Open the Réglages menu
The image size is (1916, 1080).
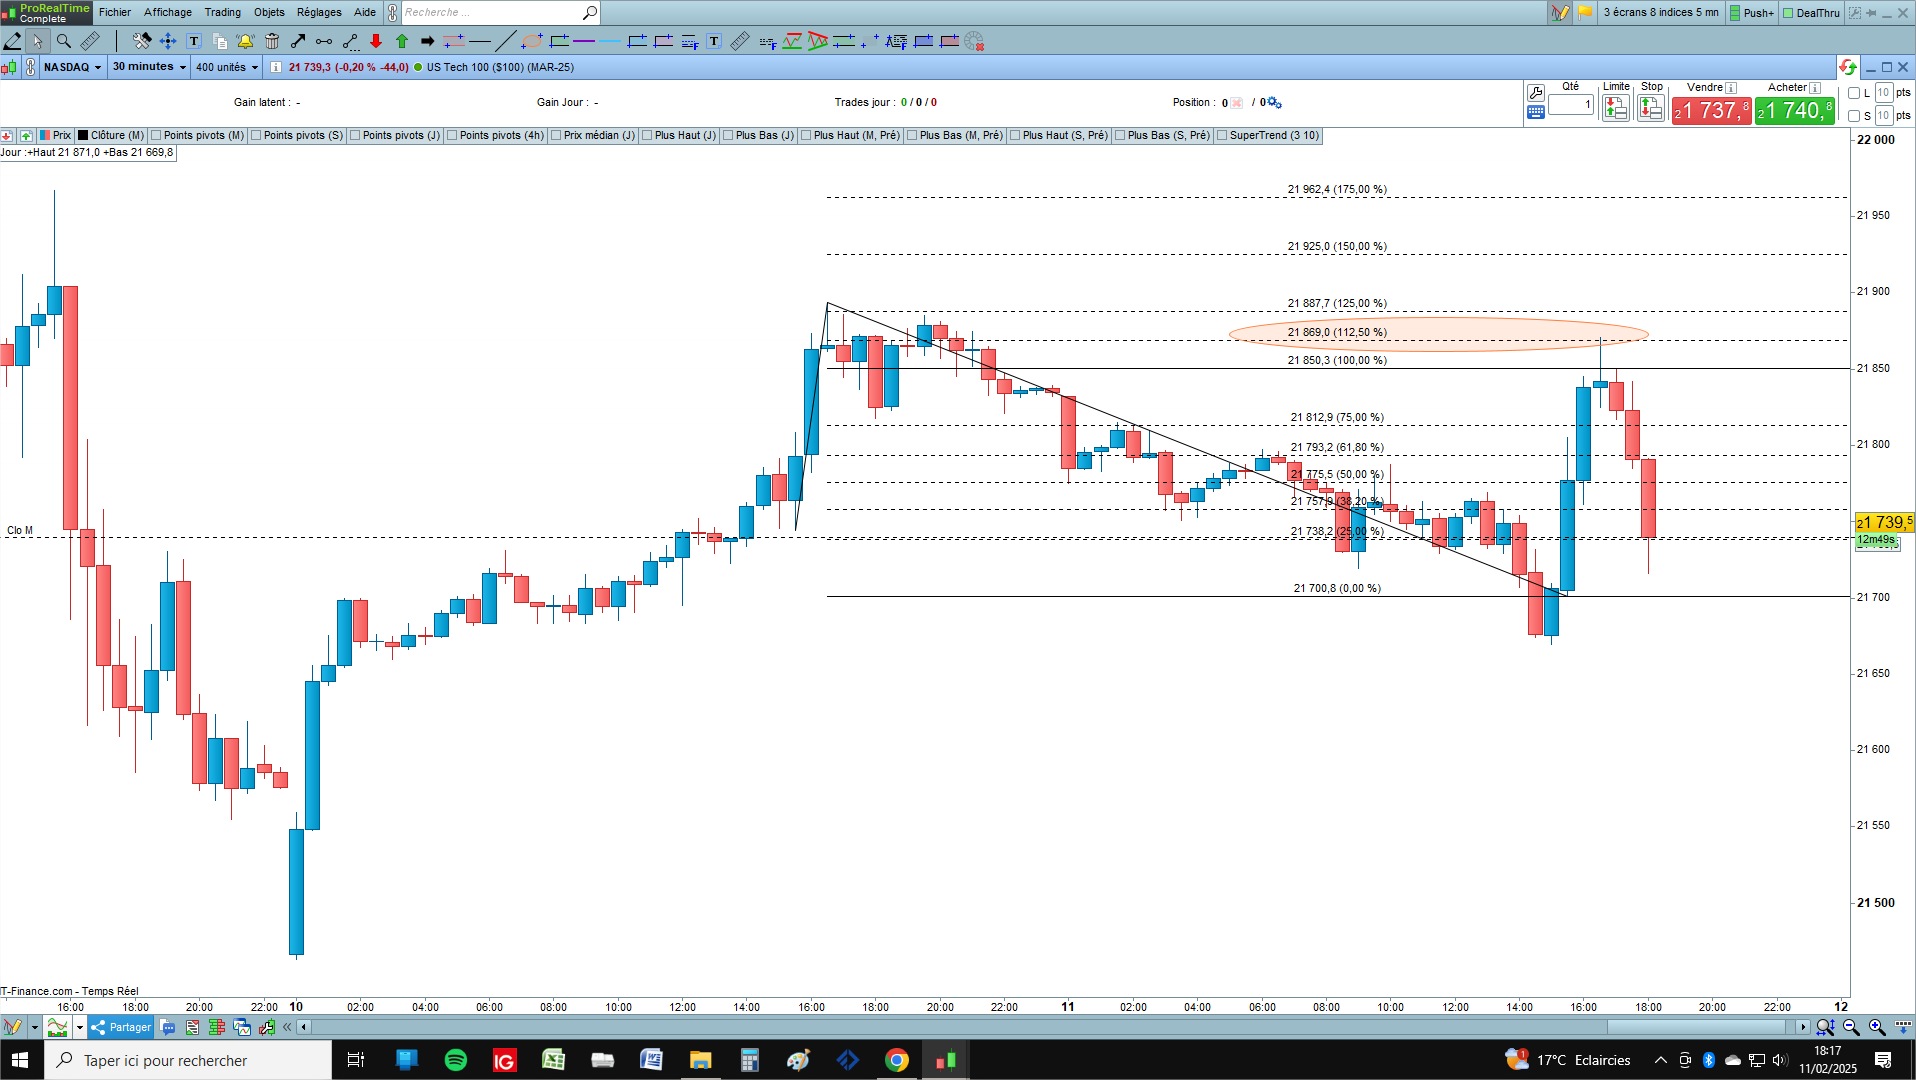tap(319, 12)
